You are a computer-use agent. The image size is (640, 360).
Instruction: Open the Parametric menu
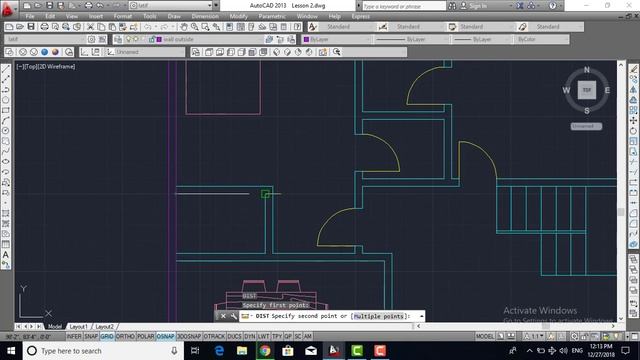(272, 16)
